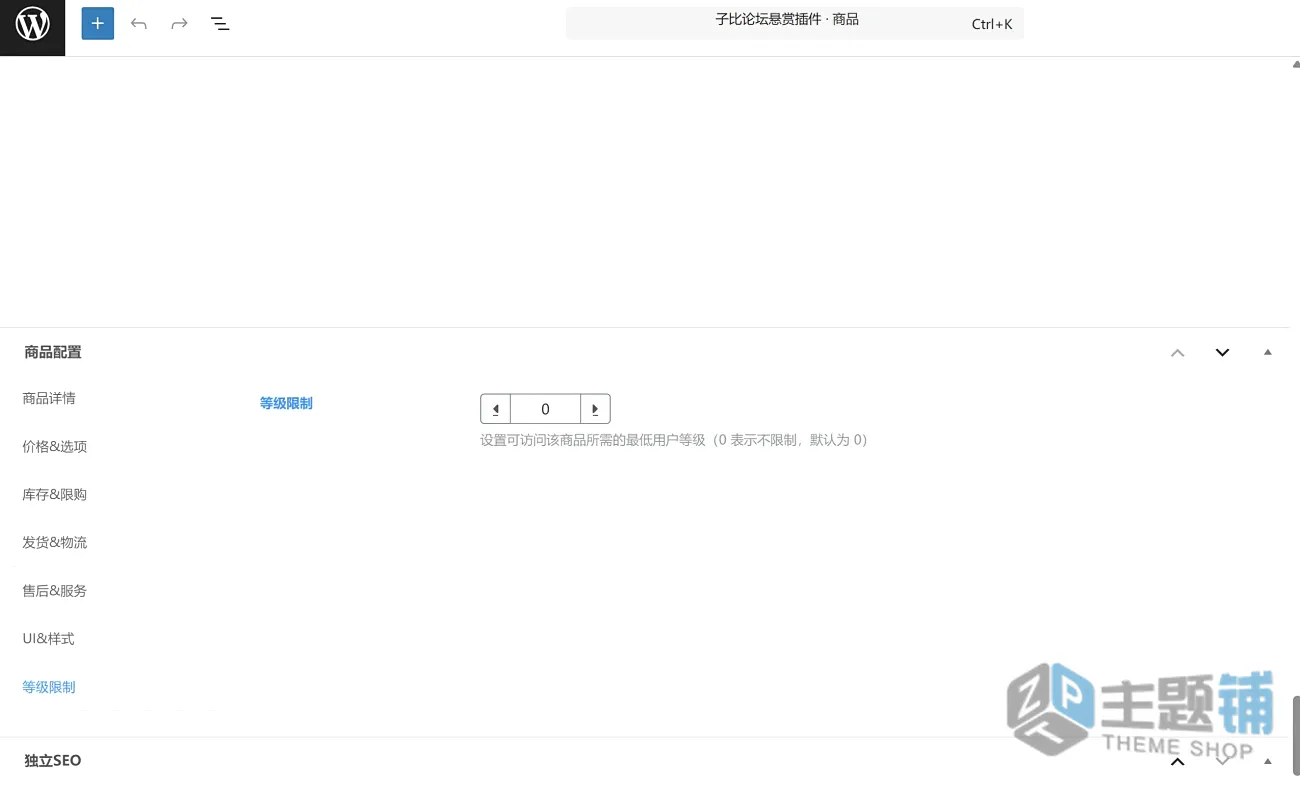
Task: Undo the last change
Action: 139,24
